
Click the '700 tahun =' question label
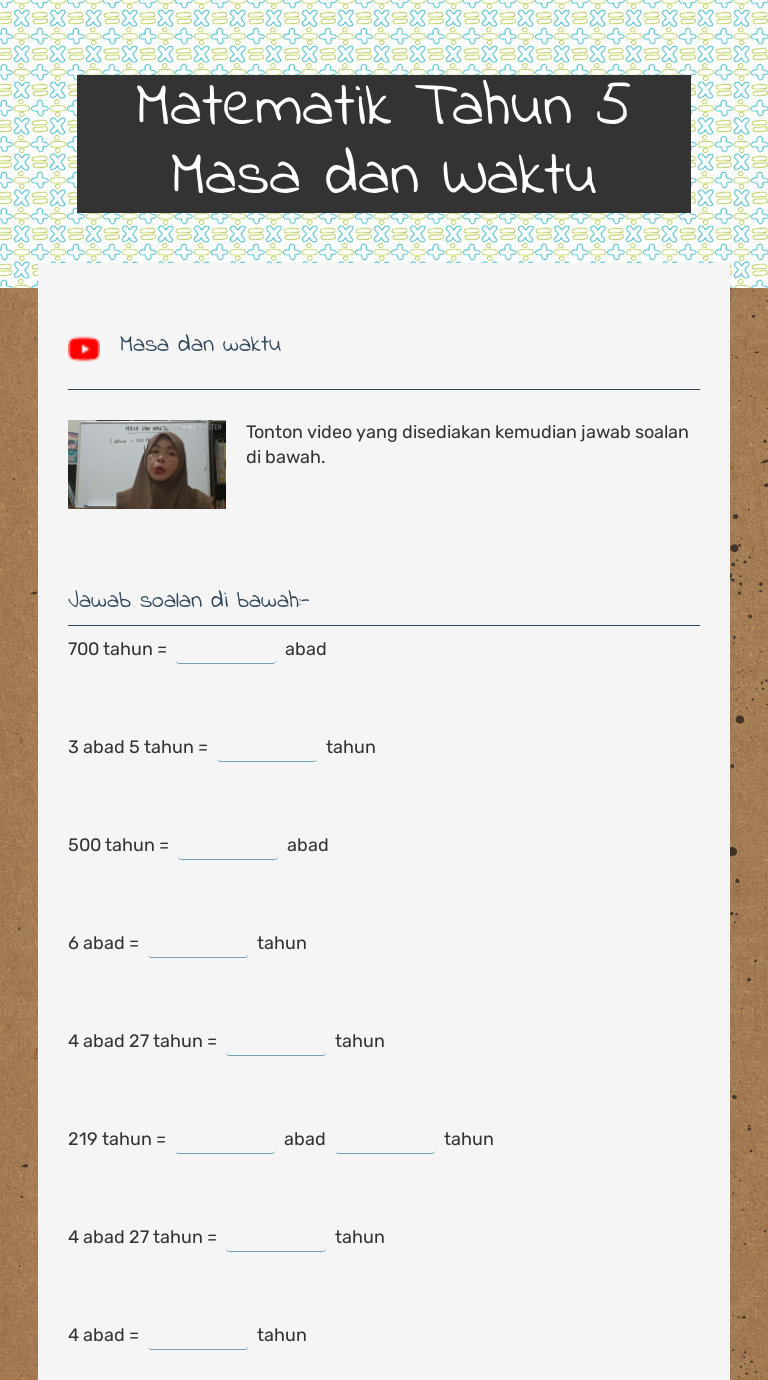click(x=117, y=649)
